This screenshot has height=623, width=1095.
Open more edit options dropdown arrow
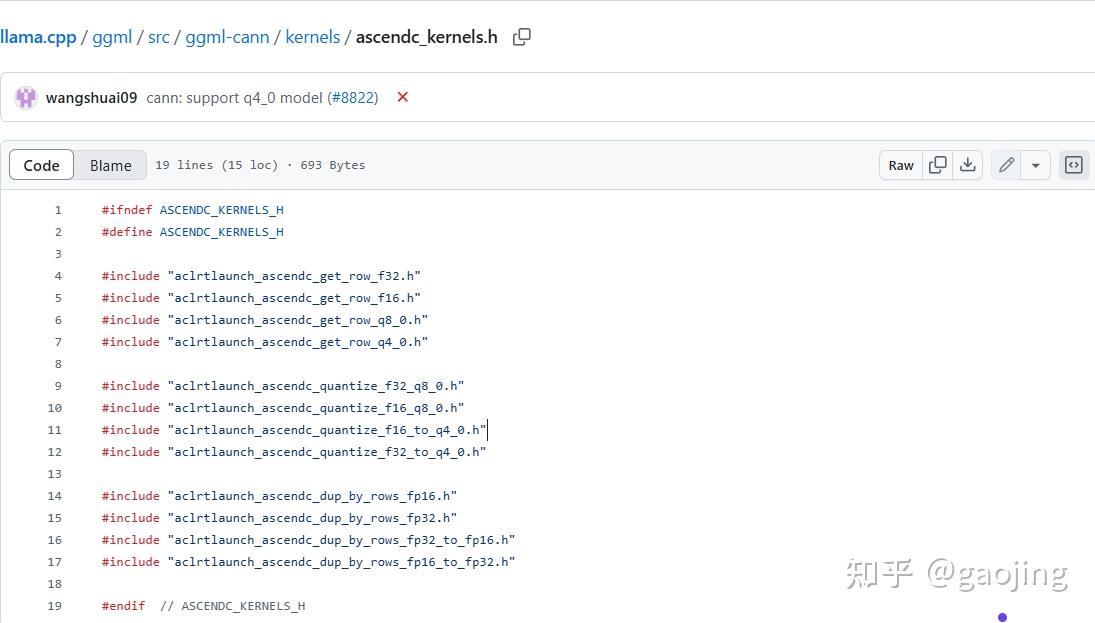pyautogui.click(x=1035, y=165)
